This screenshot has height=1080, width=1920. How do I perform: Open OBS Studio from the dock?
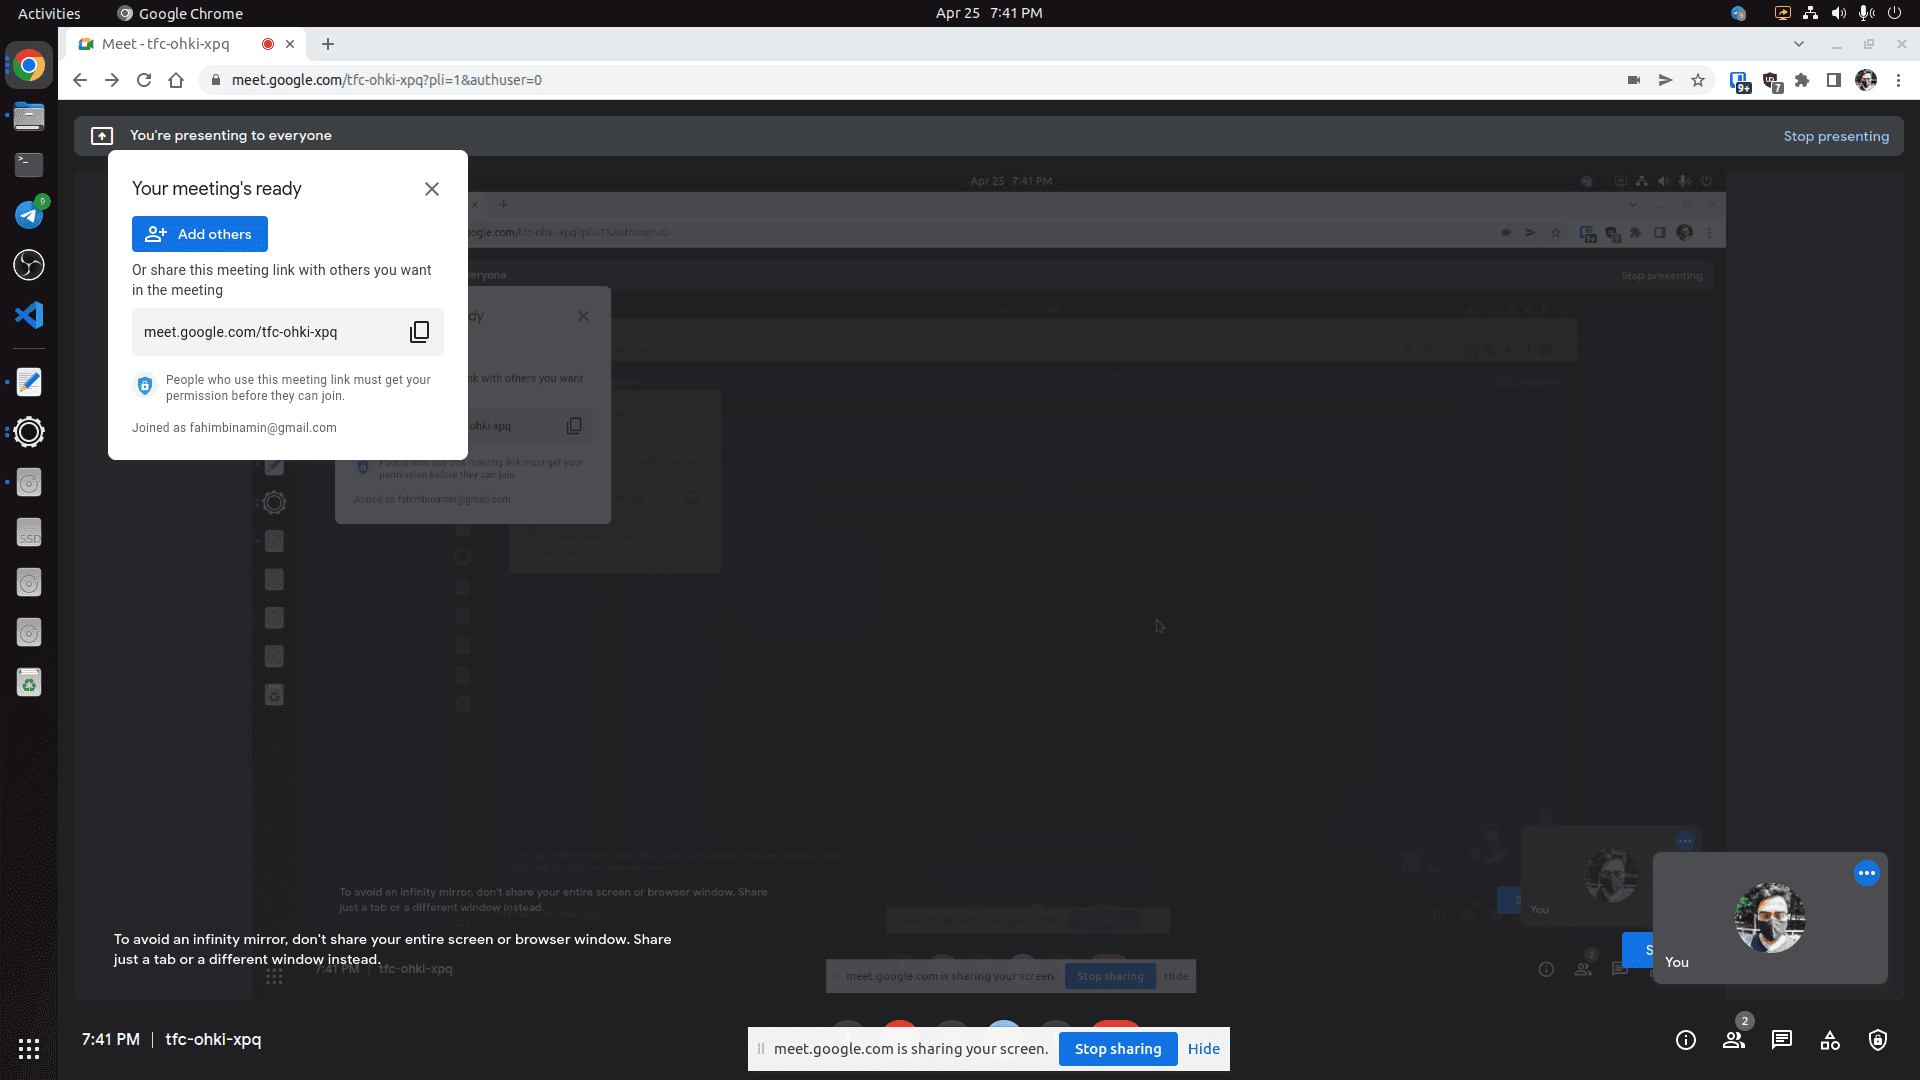pos(29,265)
